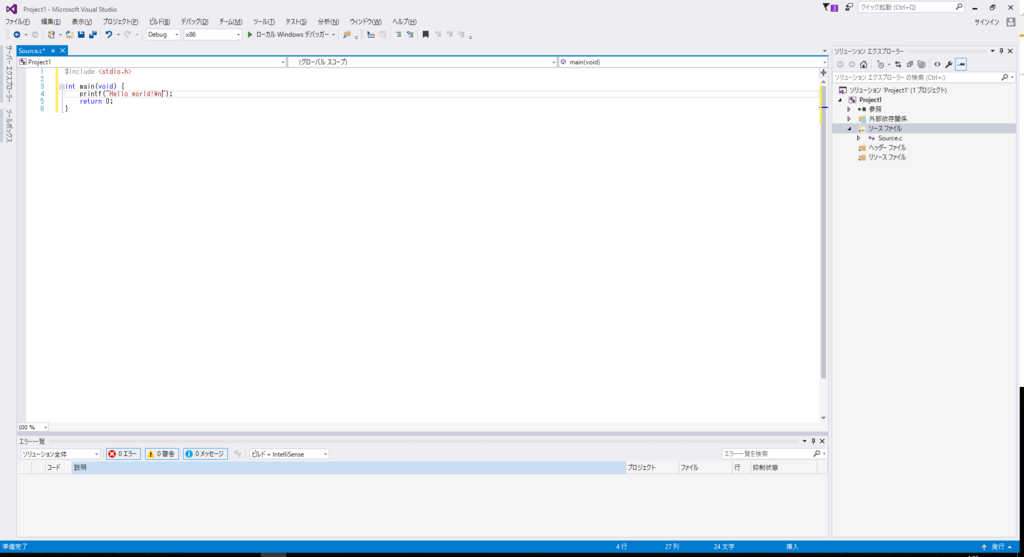Click the bookmark icon in the toolbar
The image size is (1024, 557).
(426, 35)
